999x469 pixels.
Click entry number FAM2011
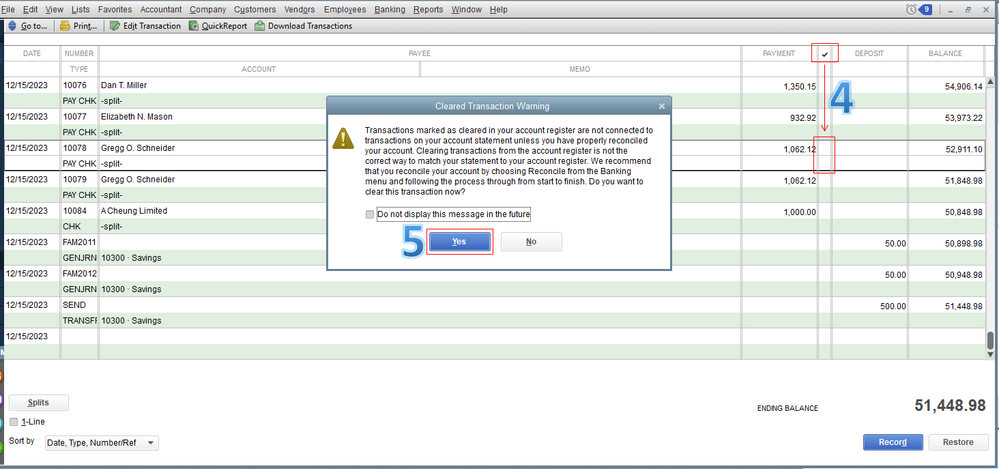[79, 242]
